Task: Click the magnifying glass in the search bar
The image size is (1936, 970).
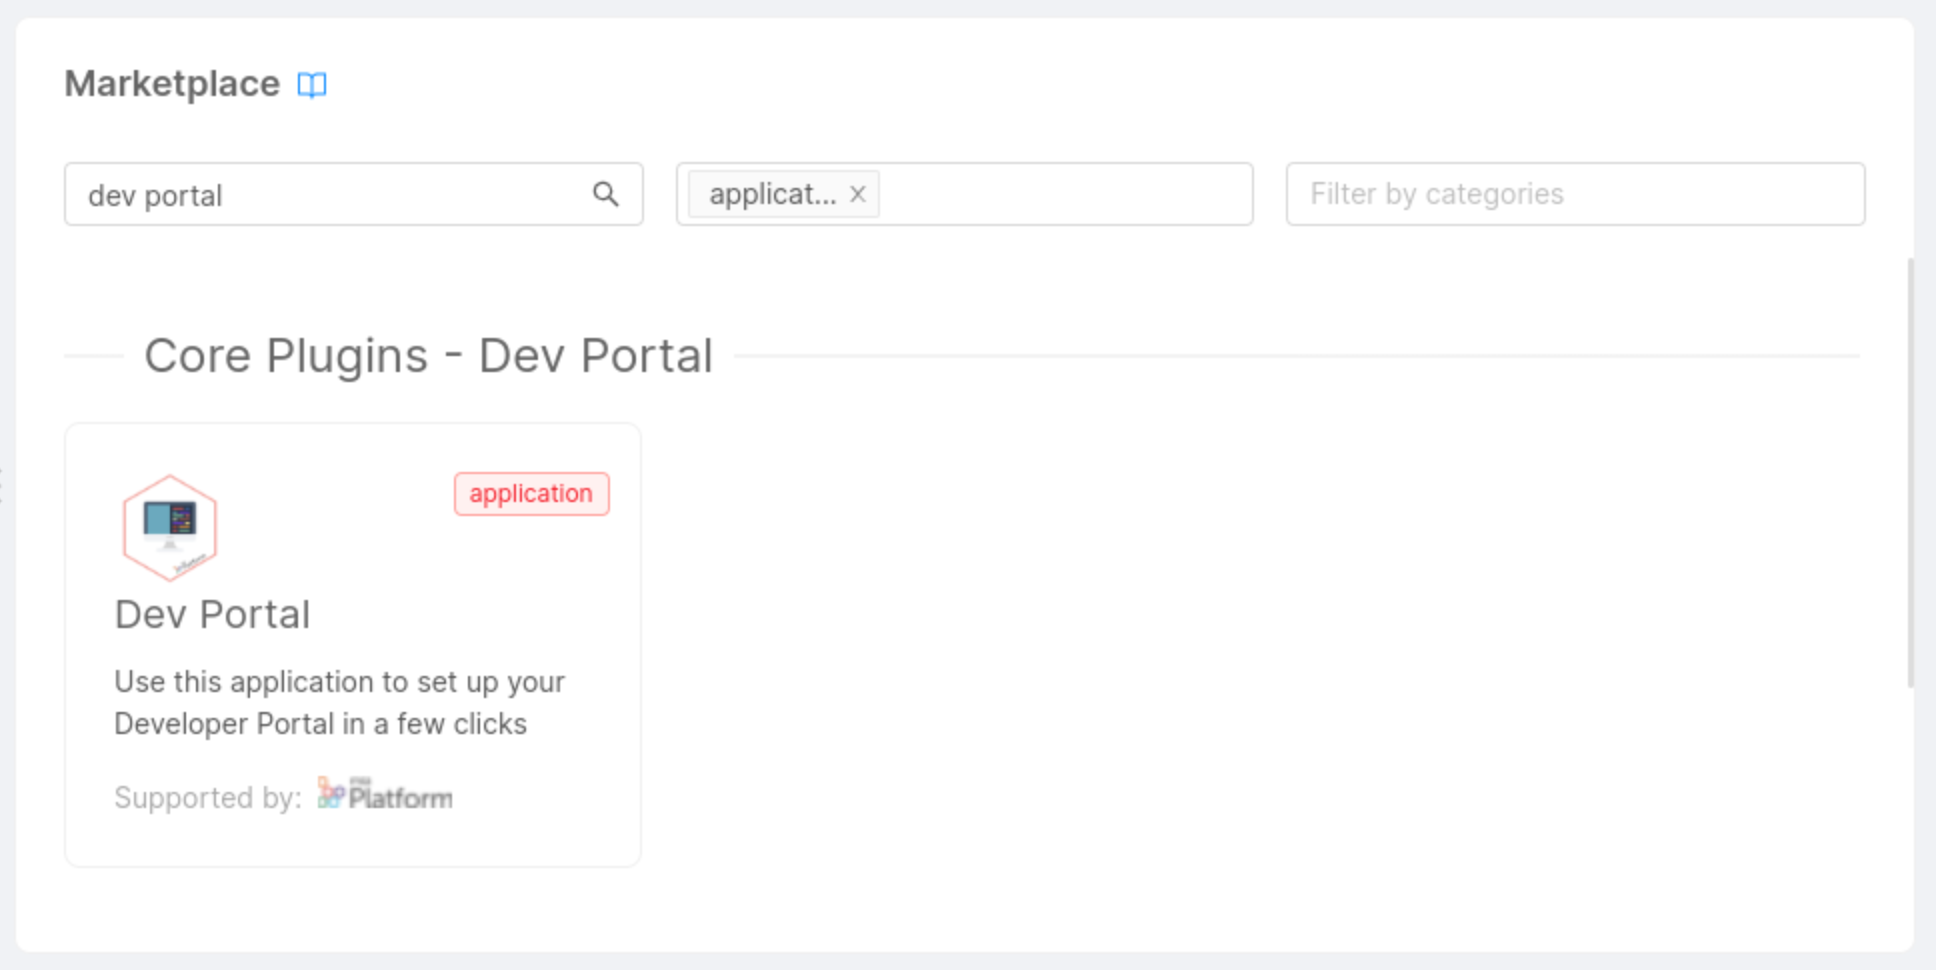Action: (606, 194)
